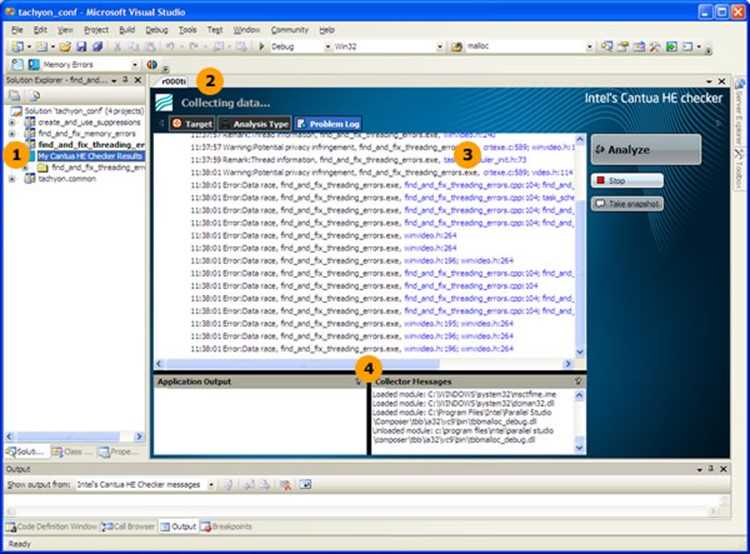Select the r000ti document tab
750x554 pixels.
click(x=173, y=82)
